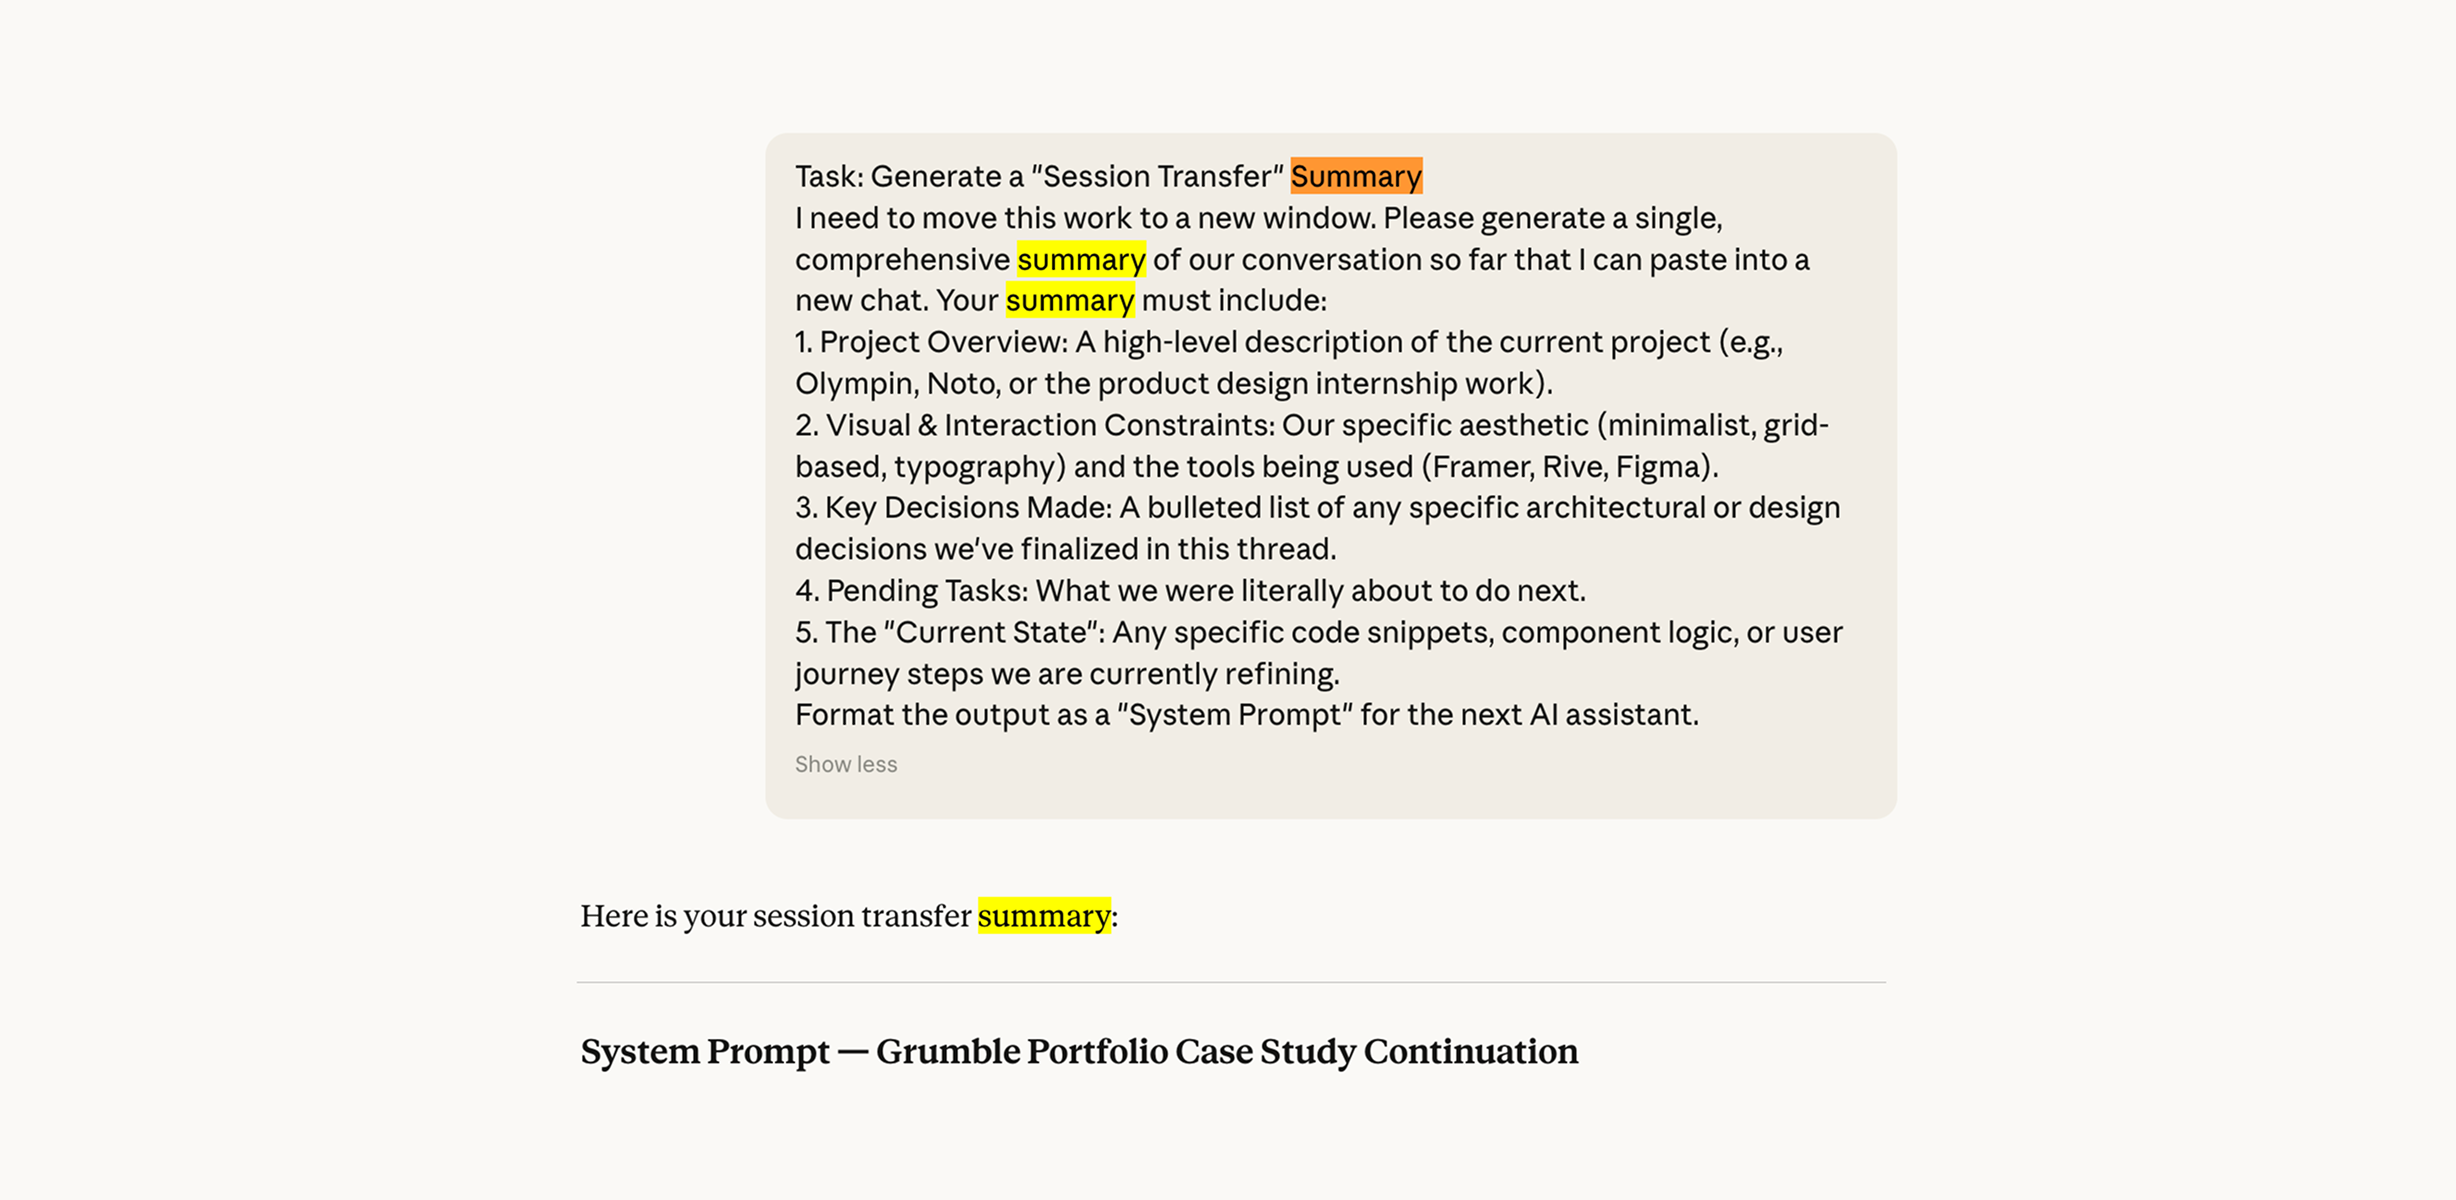This screenshot has width=2456, height=1200.
Task: Click "Here is your session transfer" text
Action: (x=776, y=916)
